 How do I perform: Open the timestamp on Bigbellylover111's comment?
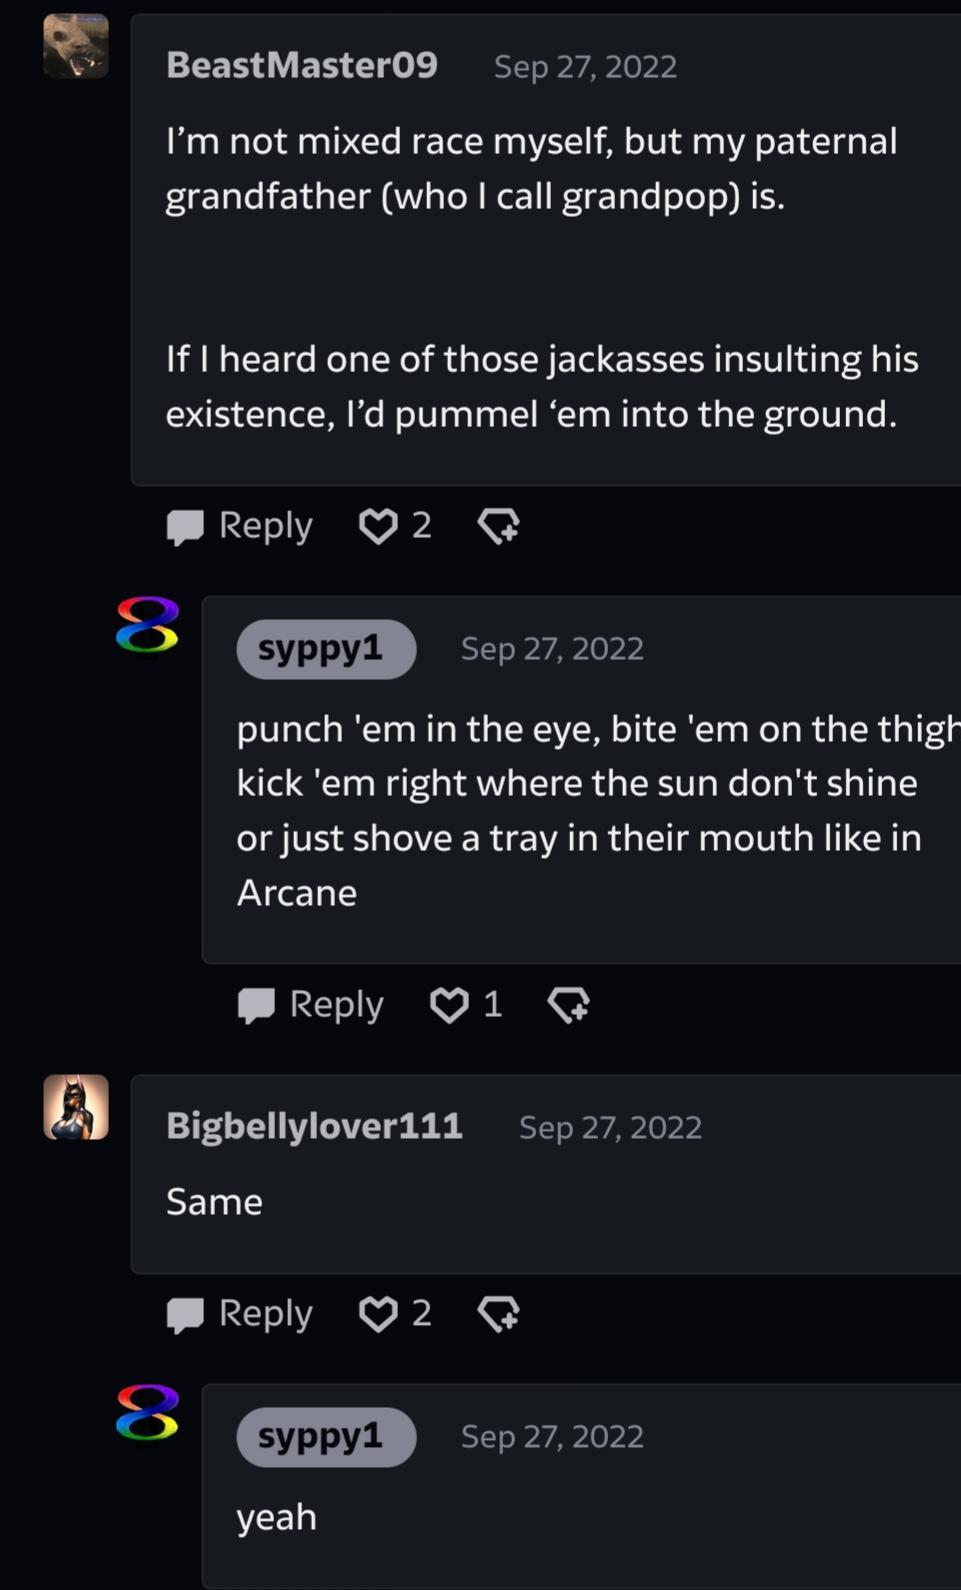point(610,1128)
